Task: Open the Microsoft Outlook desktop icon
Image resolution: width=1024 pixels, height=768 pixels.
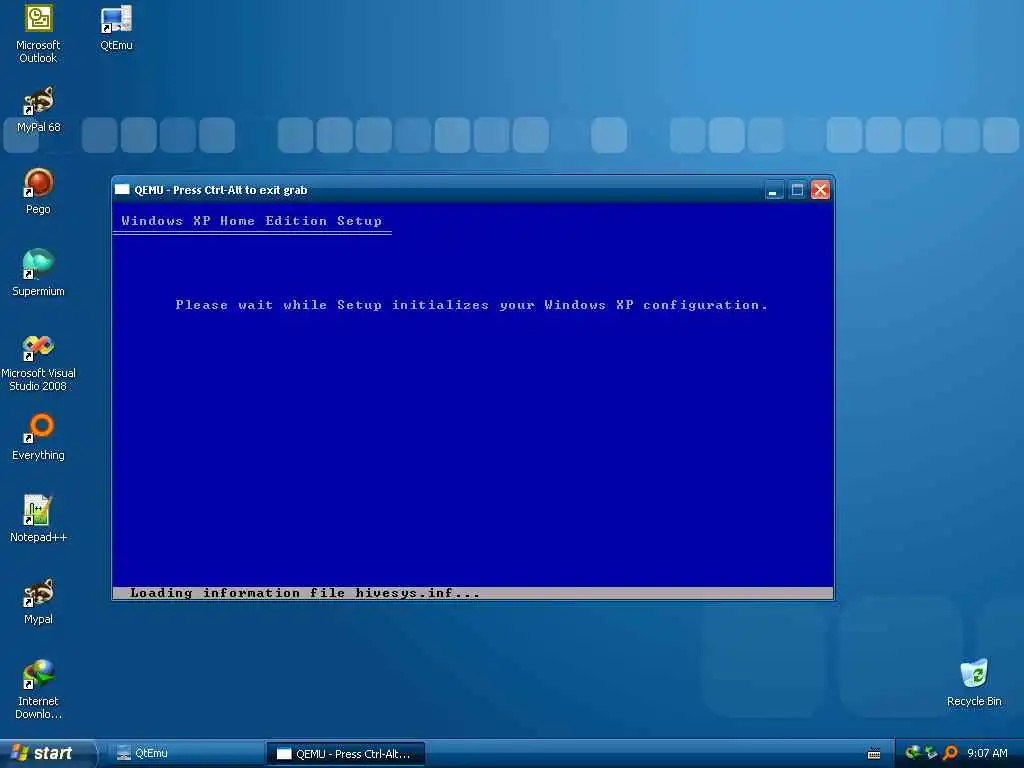Action: [38, 34]
